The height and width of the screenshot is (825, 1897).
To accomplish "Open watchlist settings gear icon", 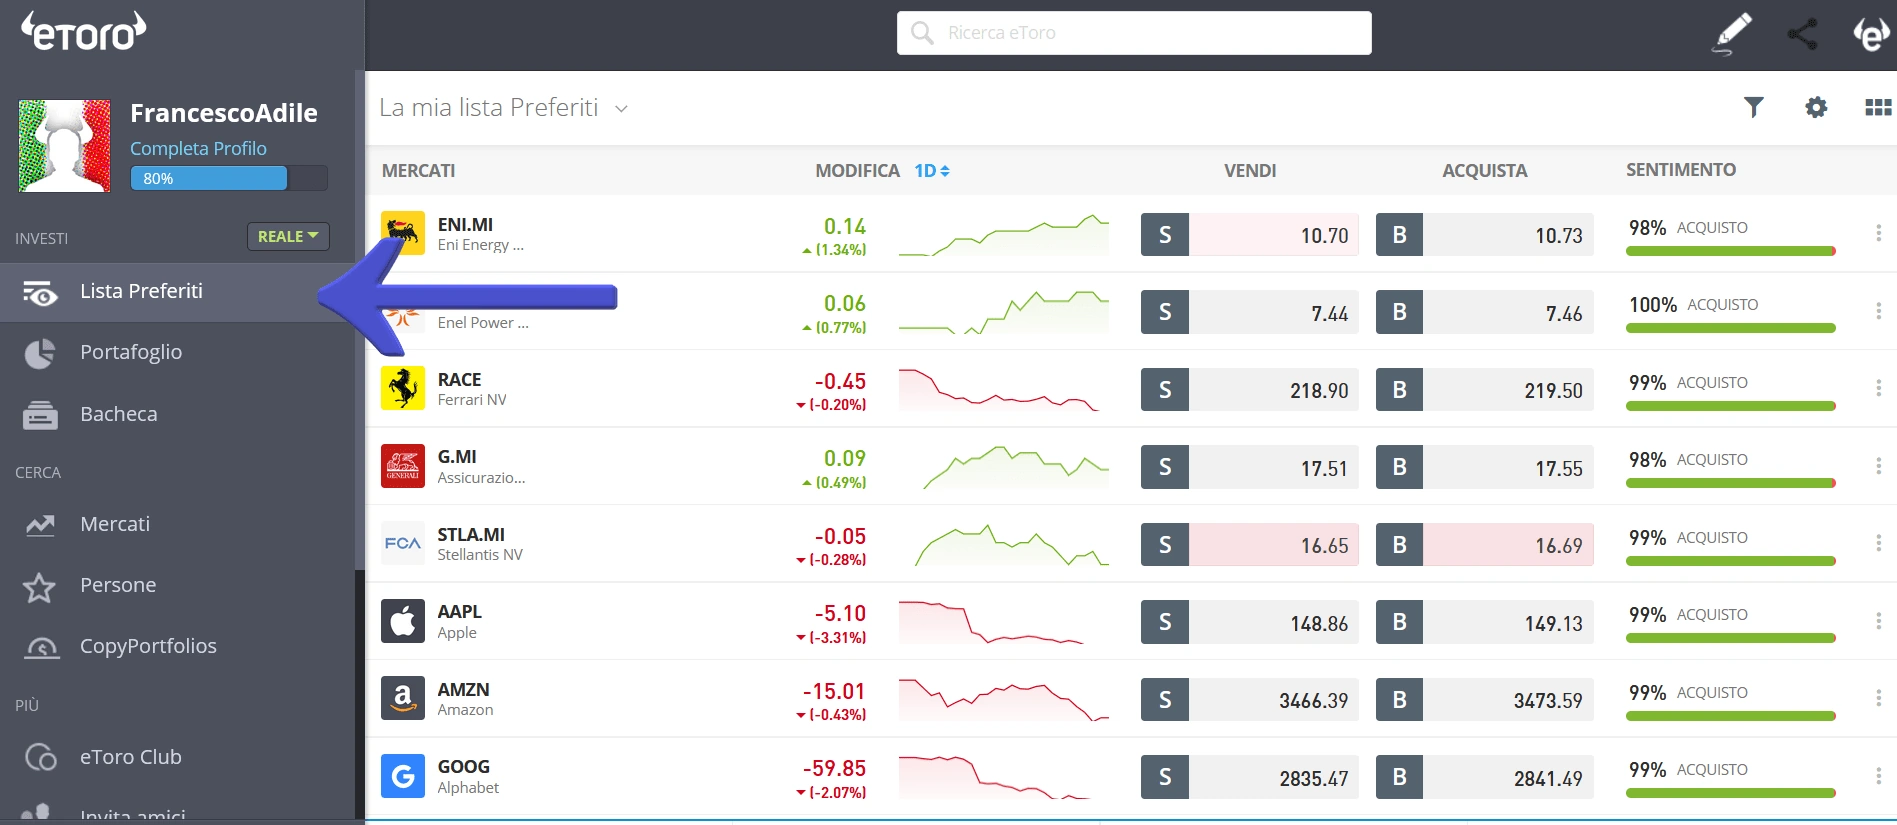I will [x=1816, y=107].
